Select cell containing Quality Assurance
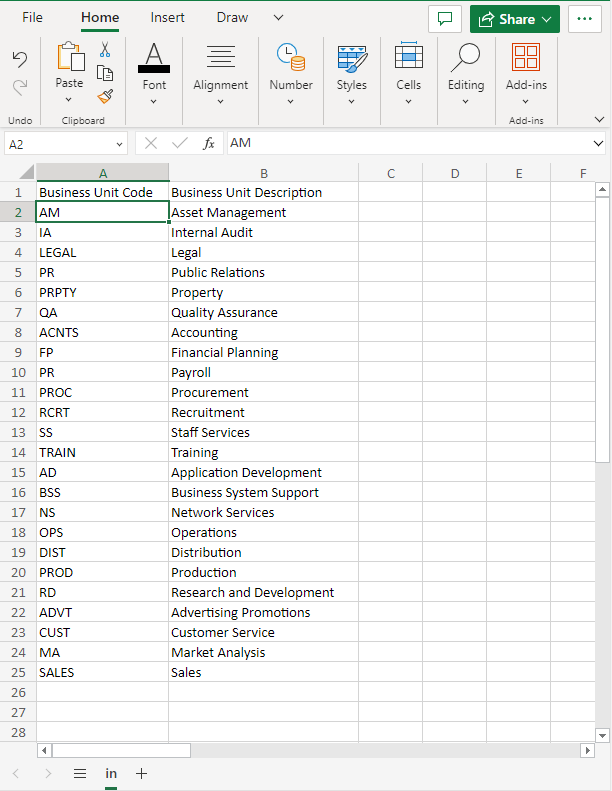Image resolution: width=612 pixels, height=791 pixels. point(263,312)
